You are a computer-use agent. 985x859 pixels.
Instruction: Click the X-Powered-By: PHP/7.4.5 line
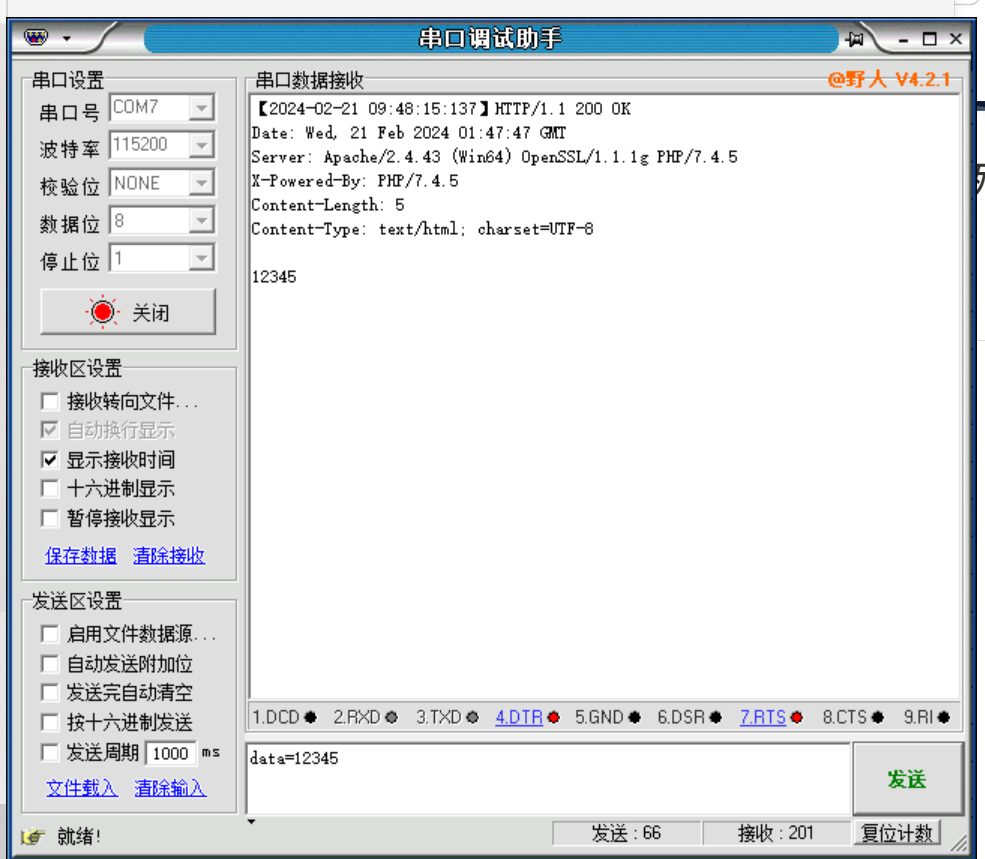coord(355,181)
